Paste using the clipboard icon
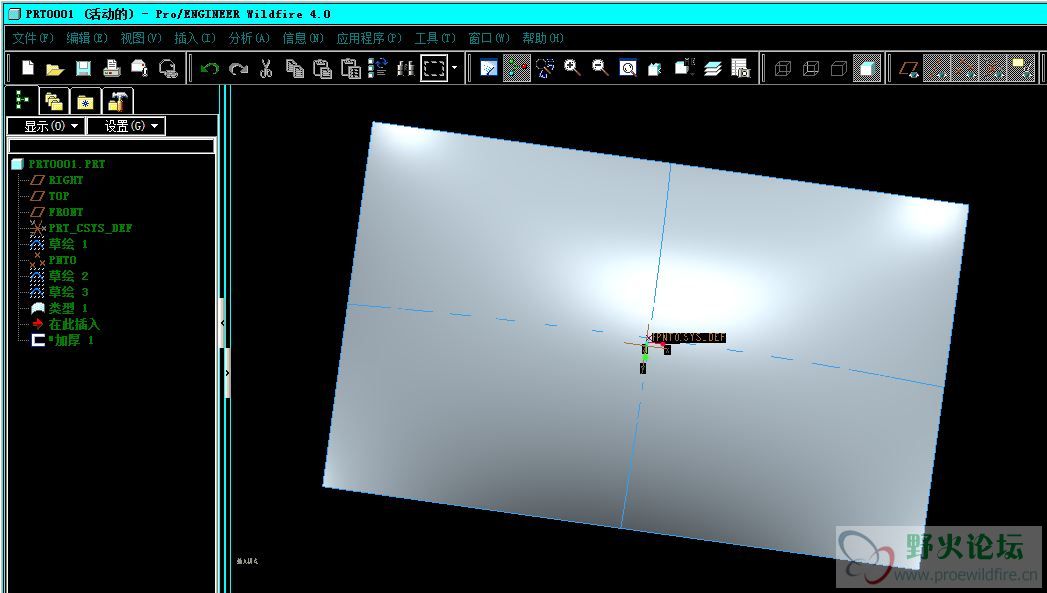 click(323, 68)
